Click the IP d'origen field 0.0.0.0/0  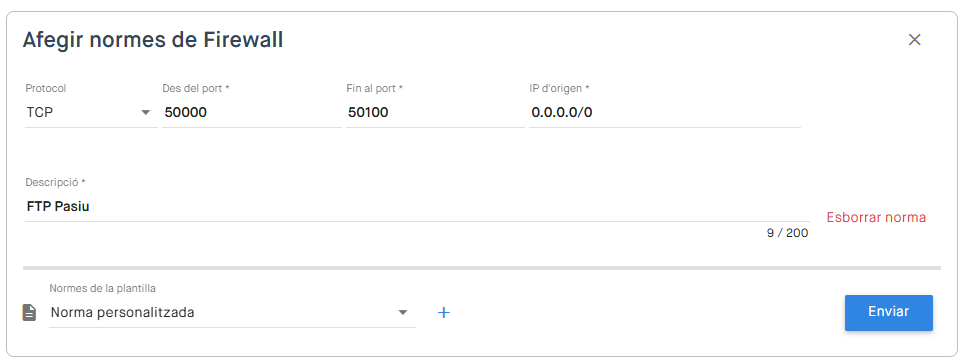665,113
